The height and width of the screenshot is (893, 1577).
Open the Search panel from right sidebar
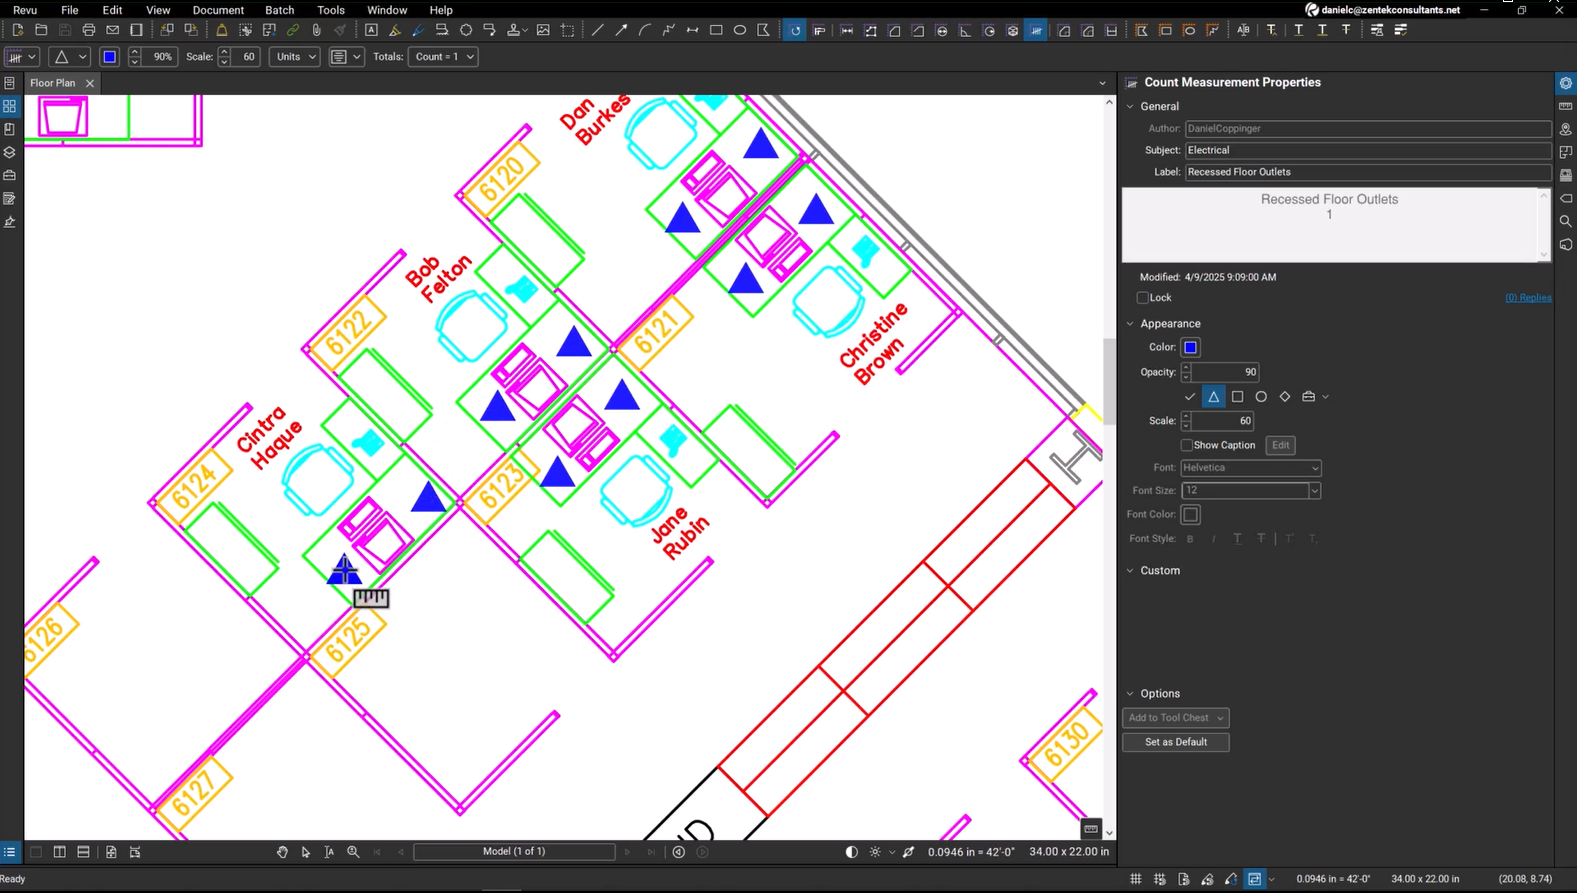click(1566, 221)
